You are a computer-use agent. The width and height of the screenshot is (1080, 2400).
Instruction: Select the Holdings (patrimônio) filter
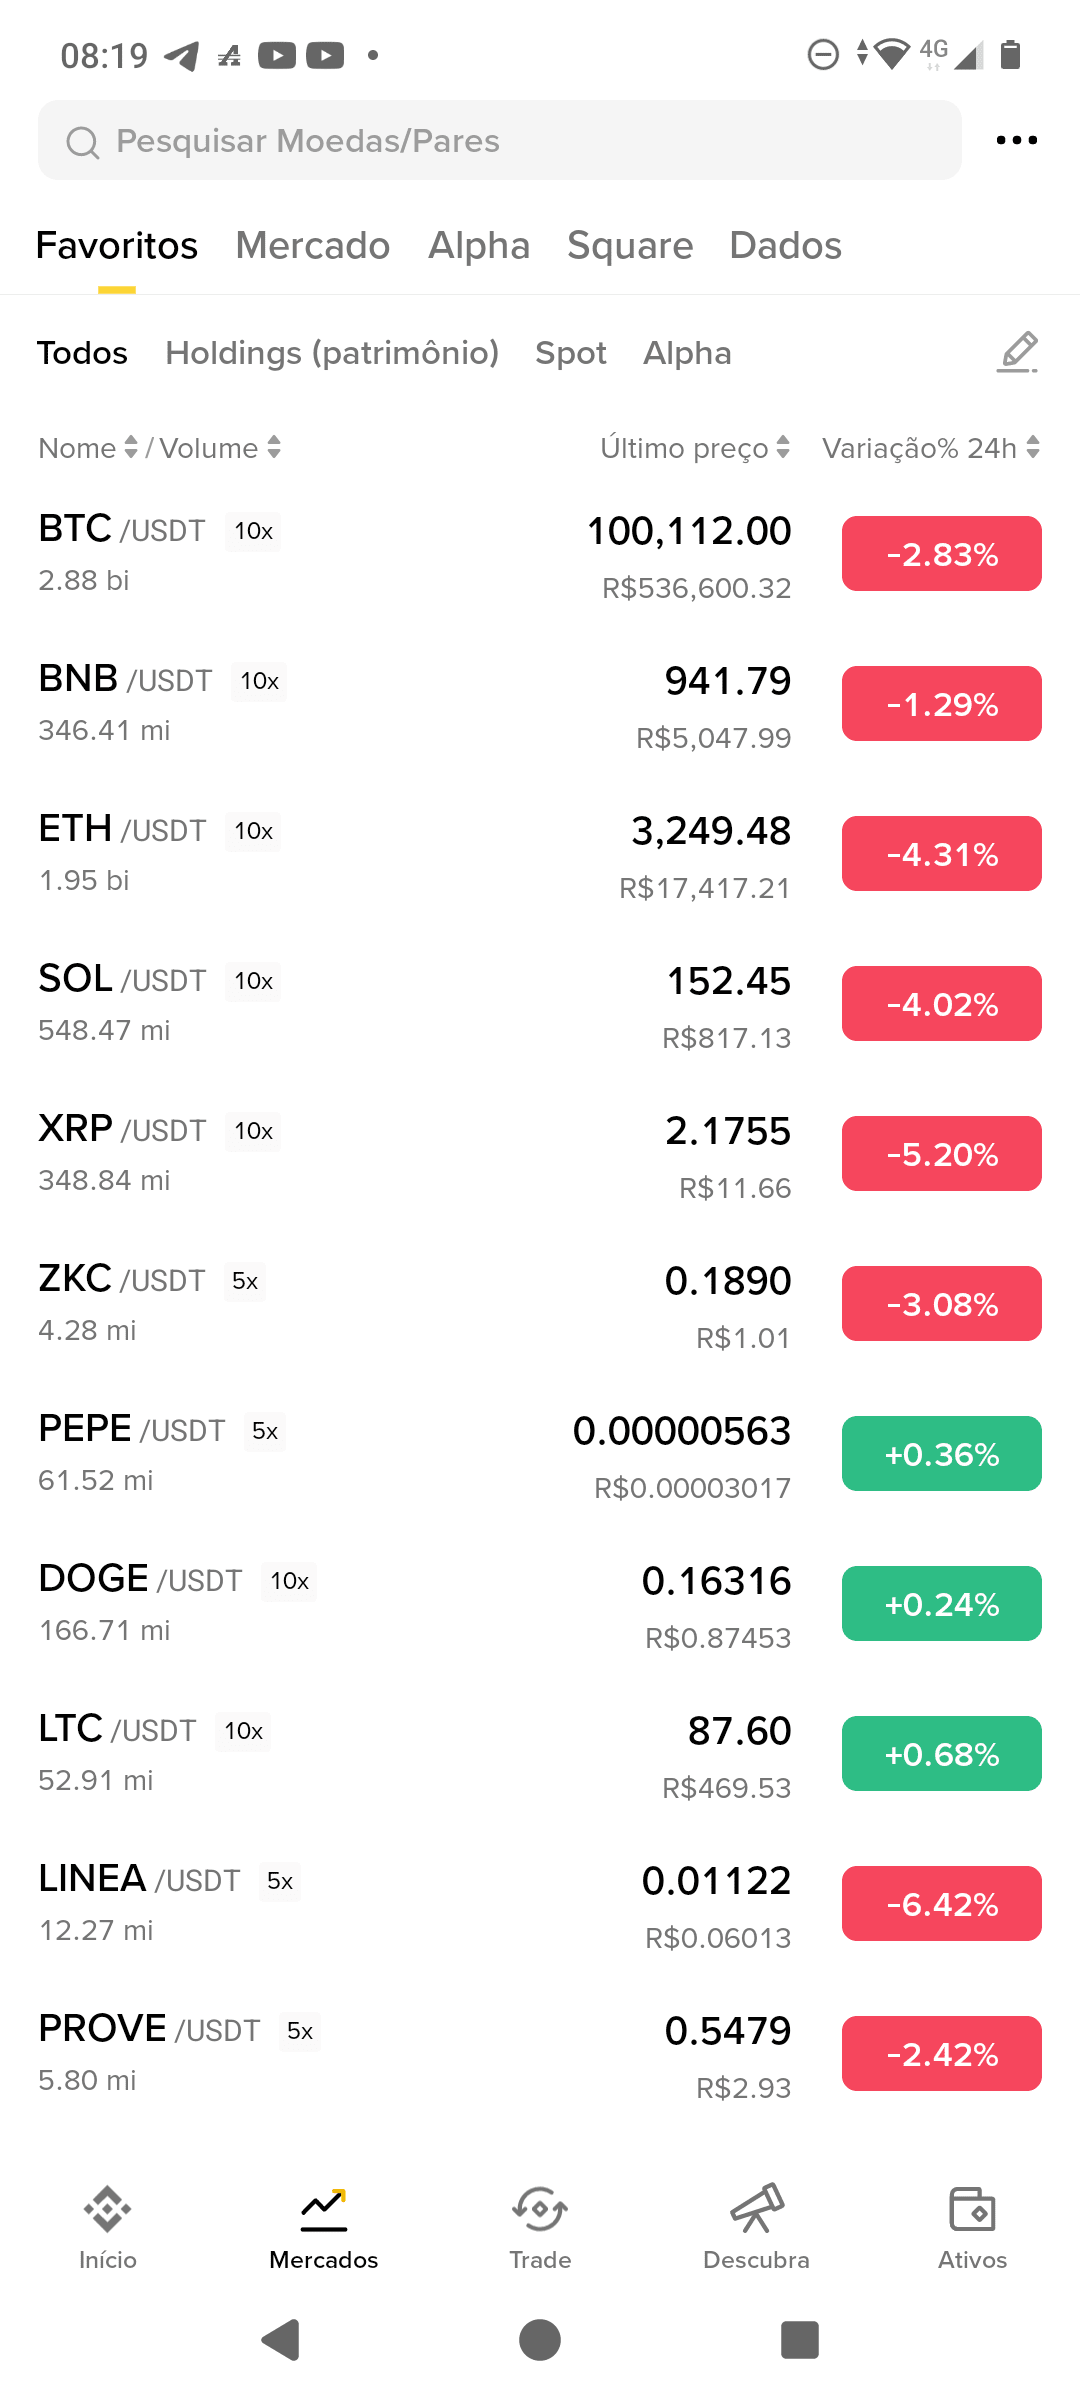(x=332, y=353)
